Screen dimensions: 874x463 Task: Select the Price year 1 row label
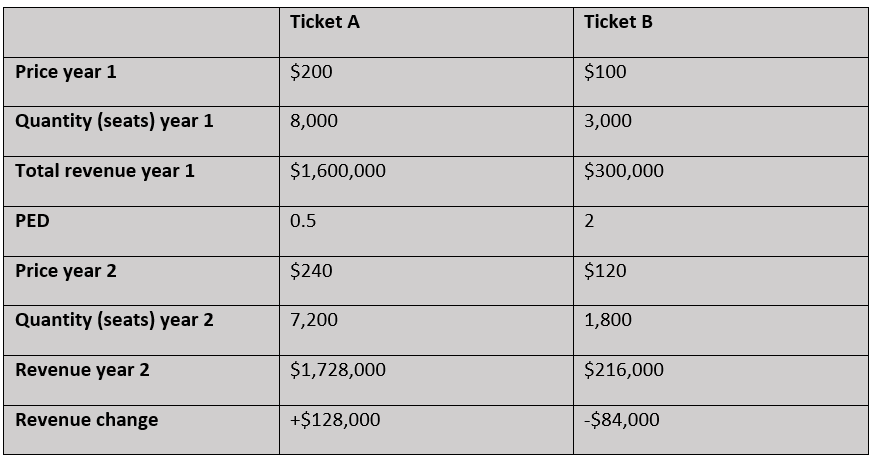coord(66,72)
